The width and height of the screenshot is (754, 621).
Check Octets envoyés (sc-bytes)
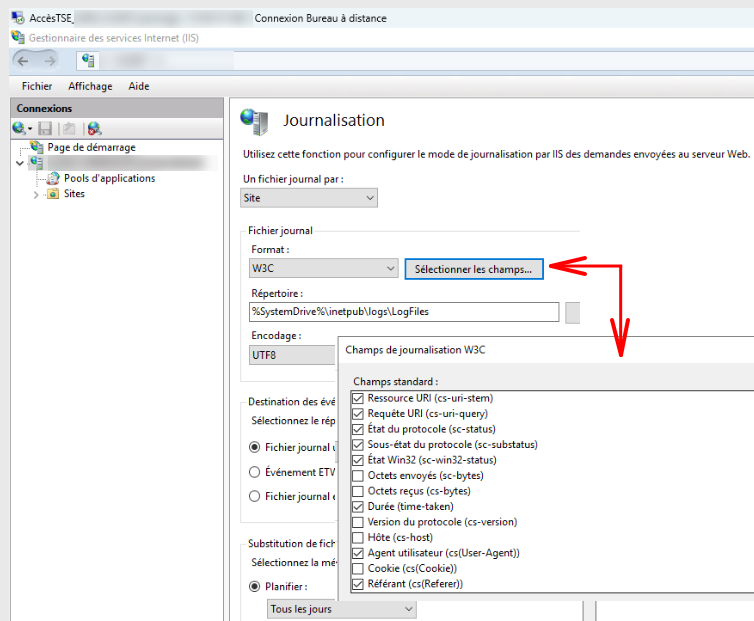357,476
